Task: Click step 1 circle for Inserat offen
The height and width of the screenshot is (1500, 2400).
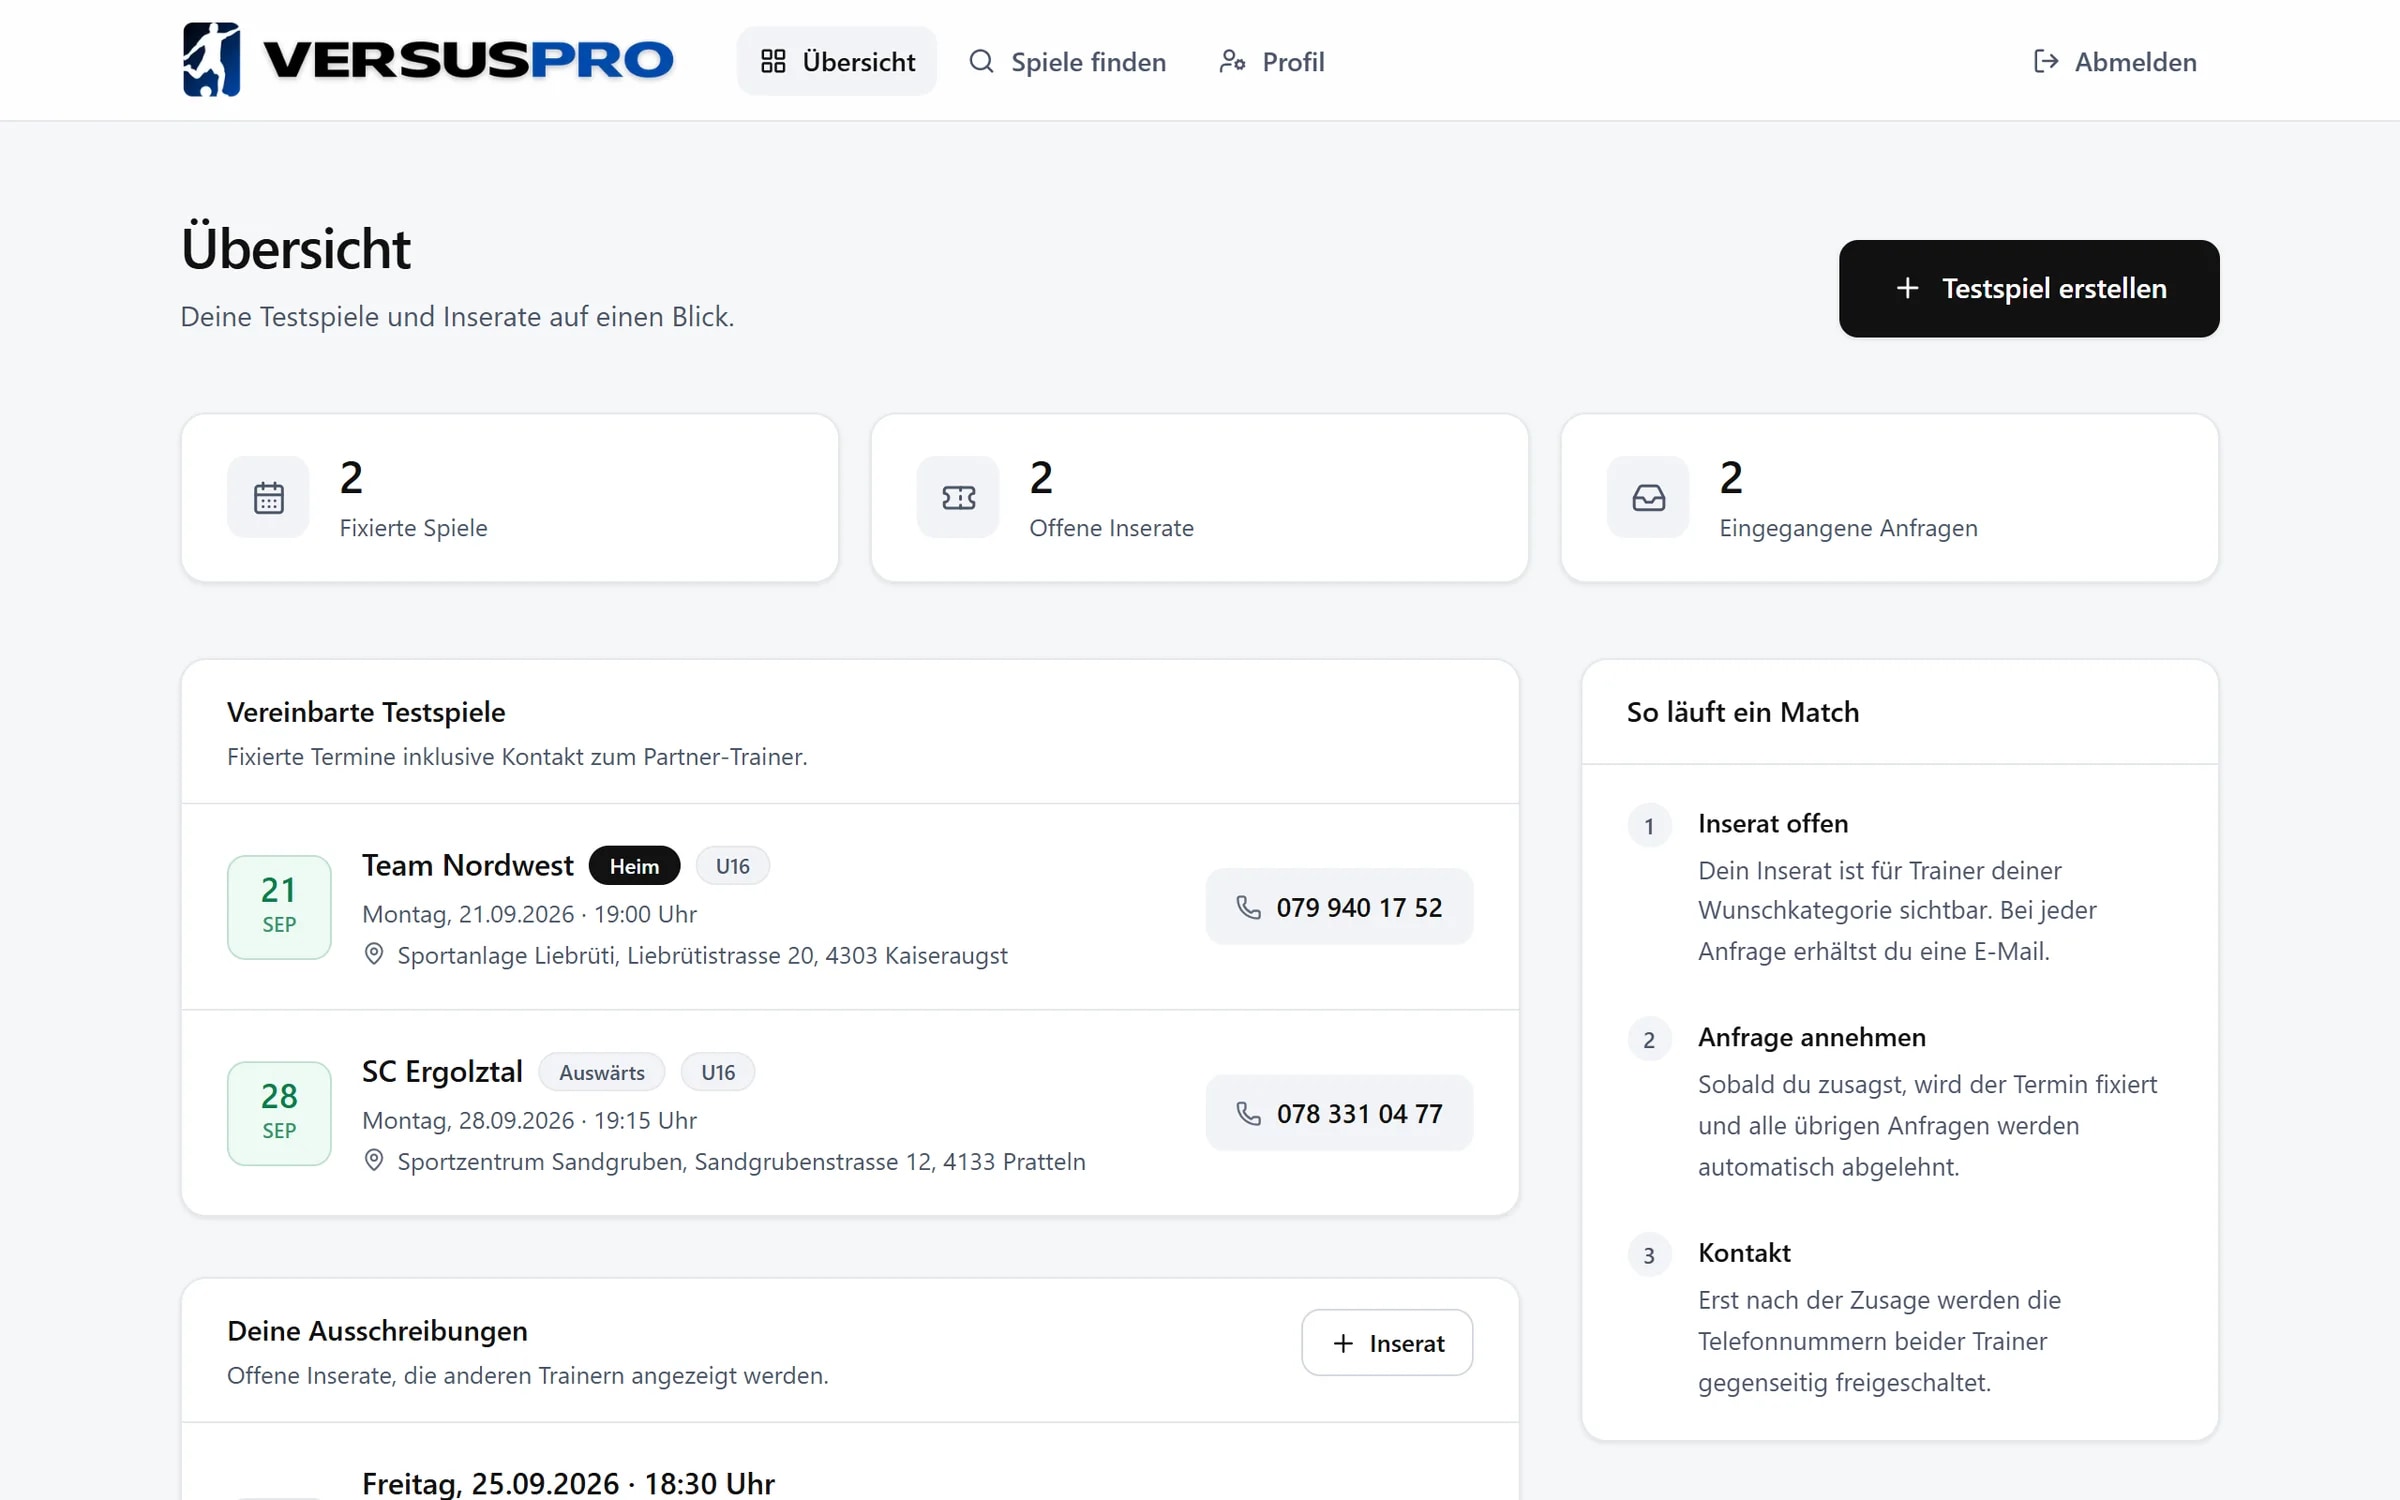Action: click(1649, 826)
